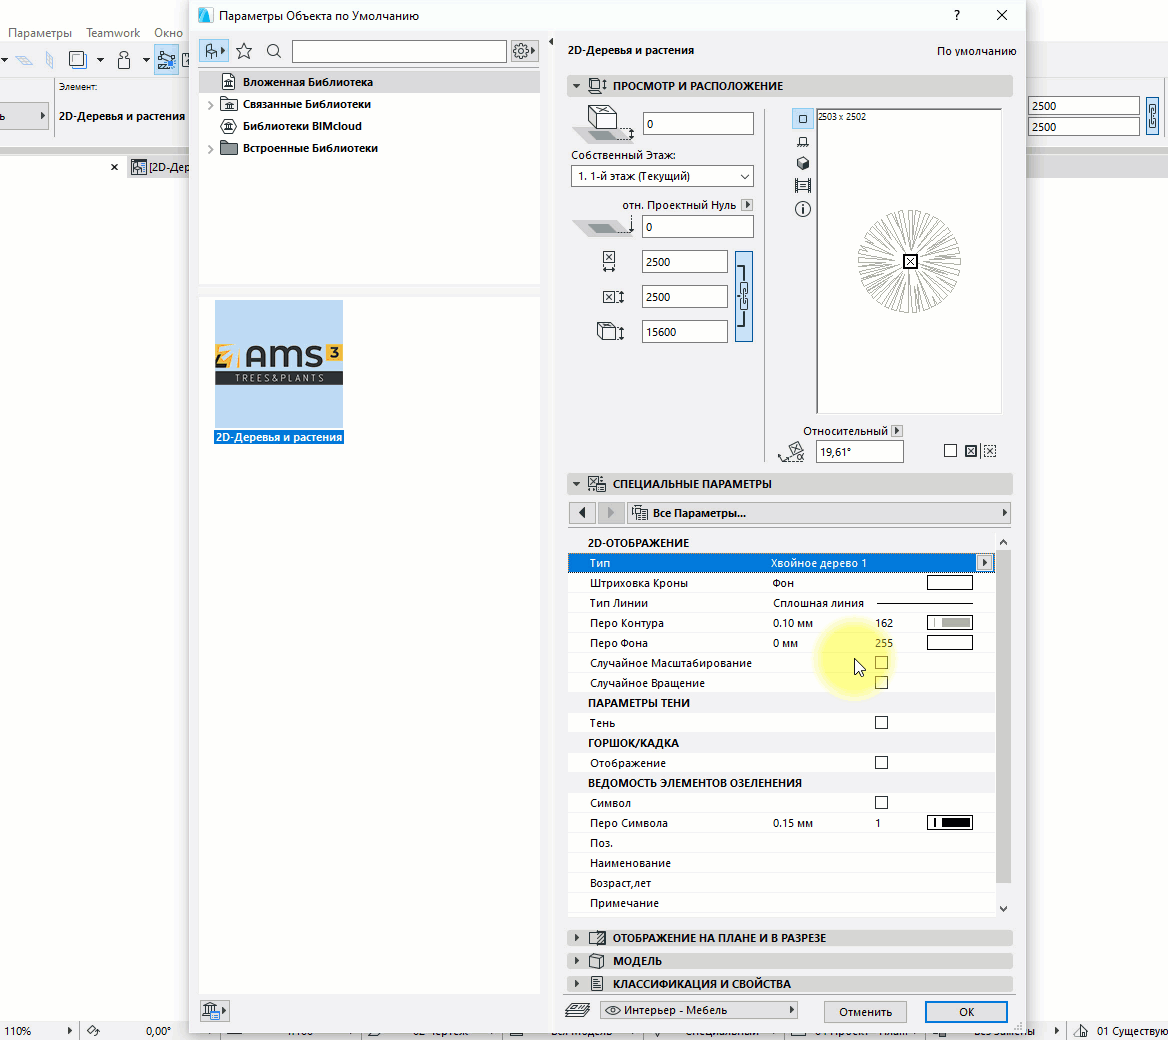
Task: Open the Library Manager icon
Action: click(x=214, y=1011)
